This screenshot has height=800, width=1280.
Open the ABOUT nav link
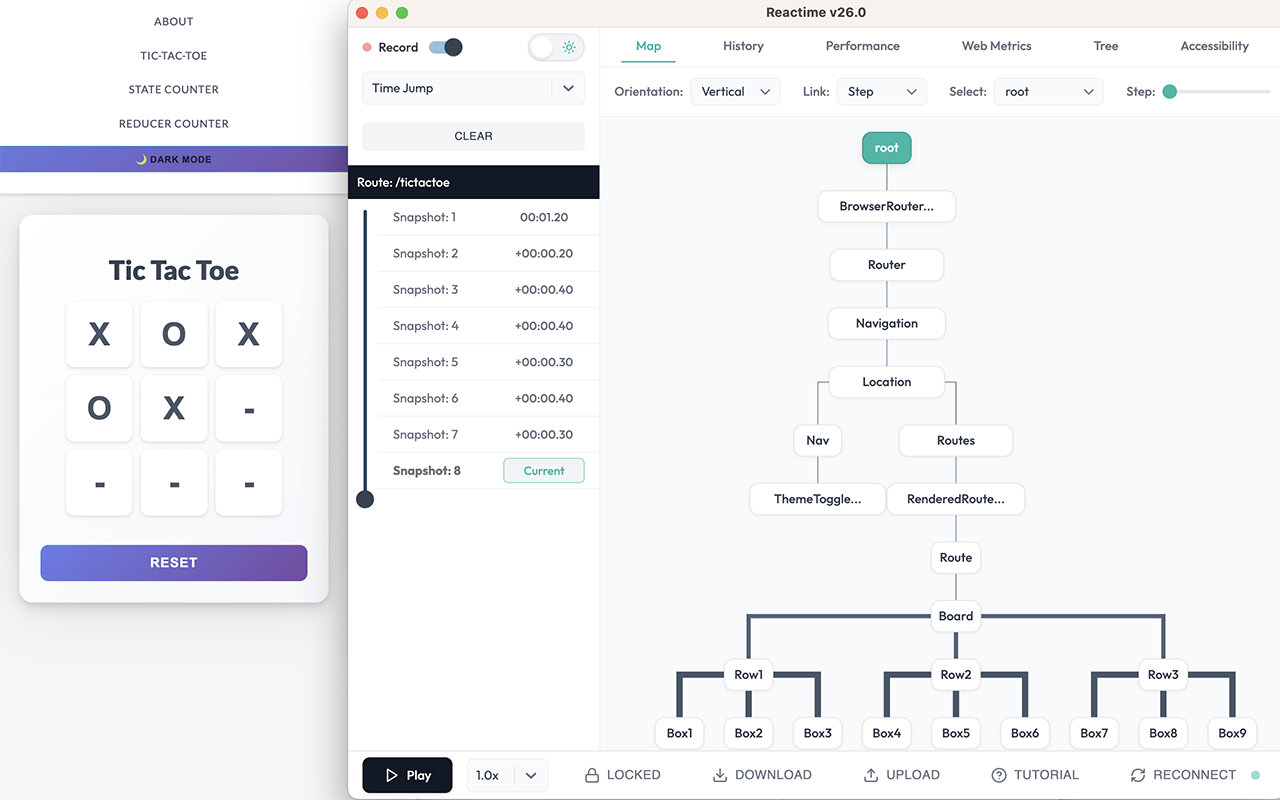tap(174, 22)
